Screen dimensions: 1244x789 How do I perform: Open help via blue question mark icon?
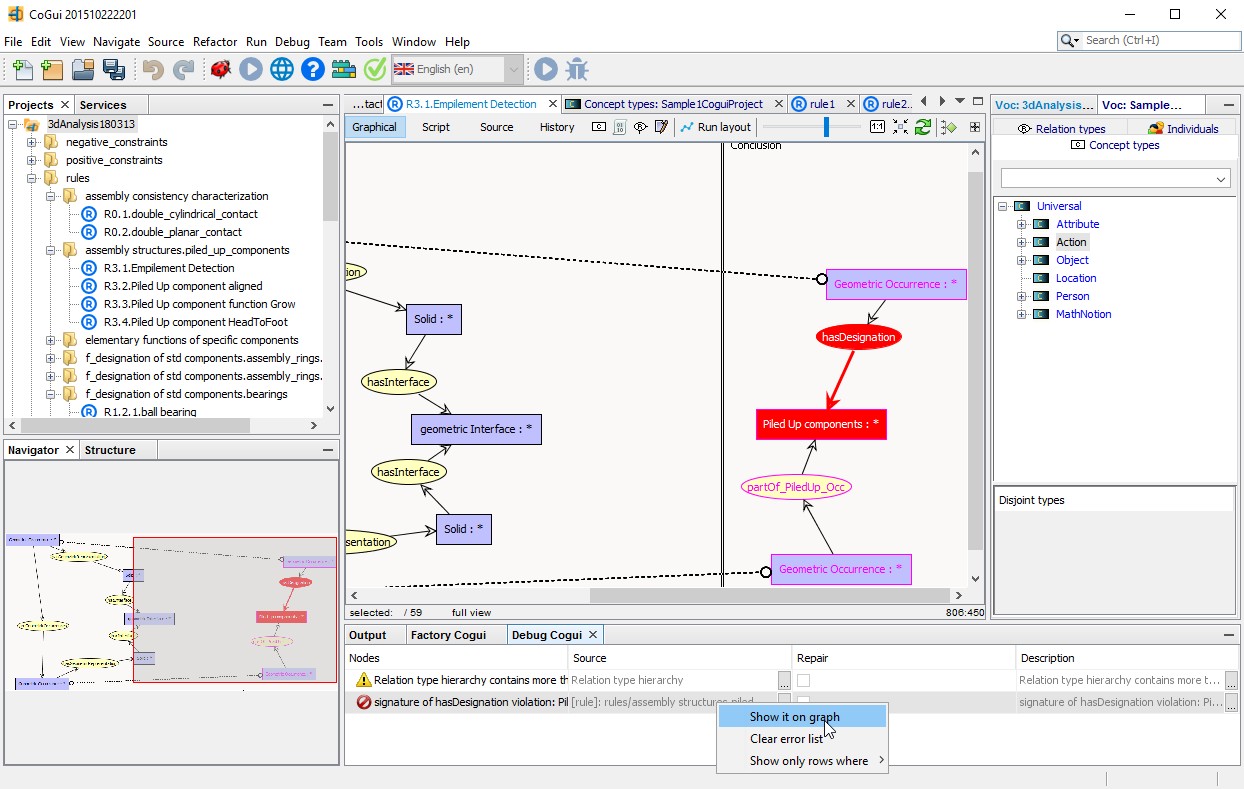coord(313,69)
